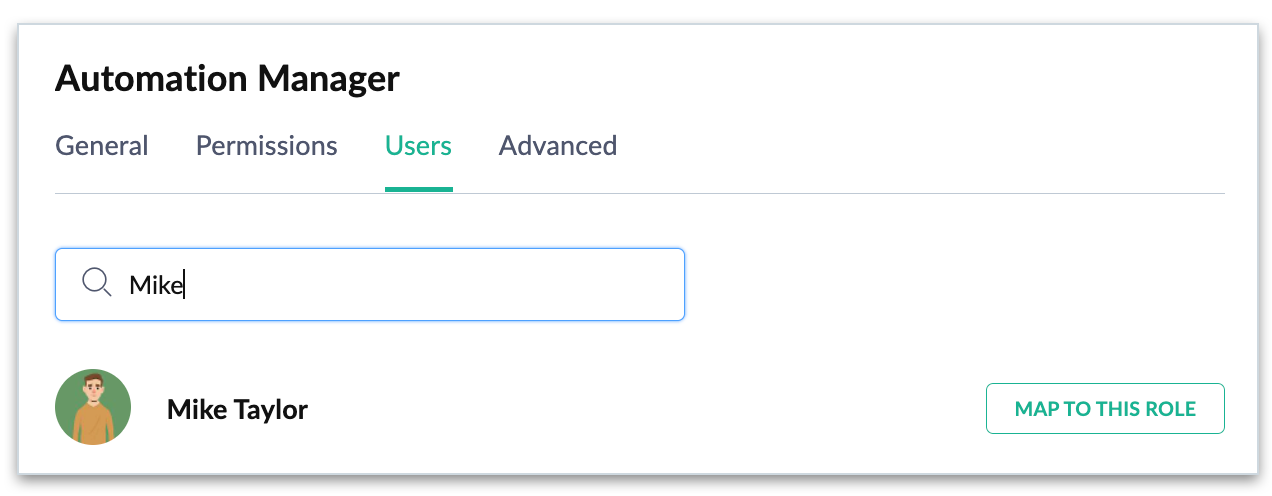The image size is (1272, 496).
Task: Go to the Advanced tab
Action: 557,146
